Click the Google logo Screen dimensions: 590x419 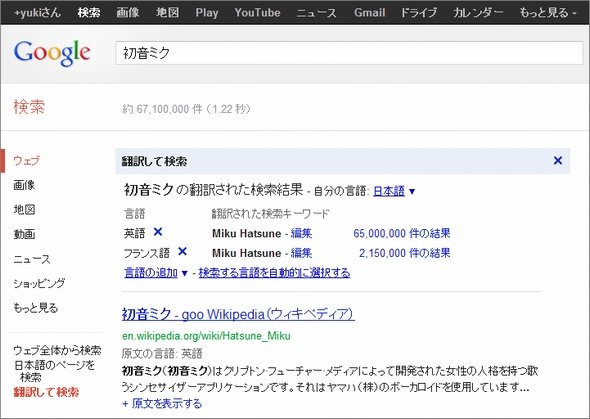52,53
